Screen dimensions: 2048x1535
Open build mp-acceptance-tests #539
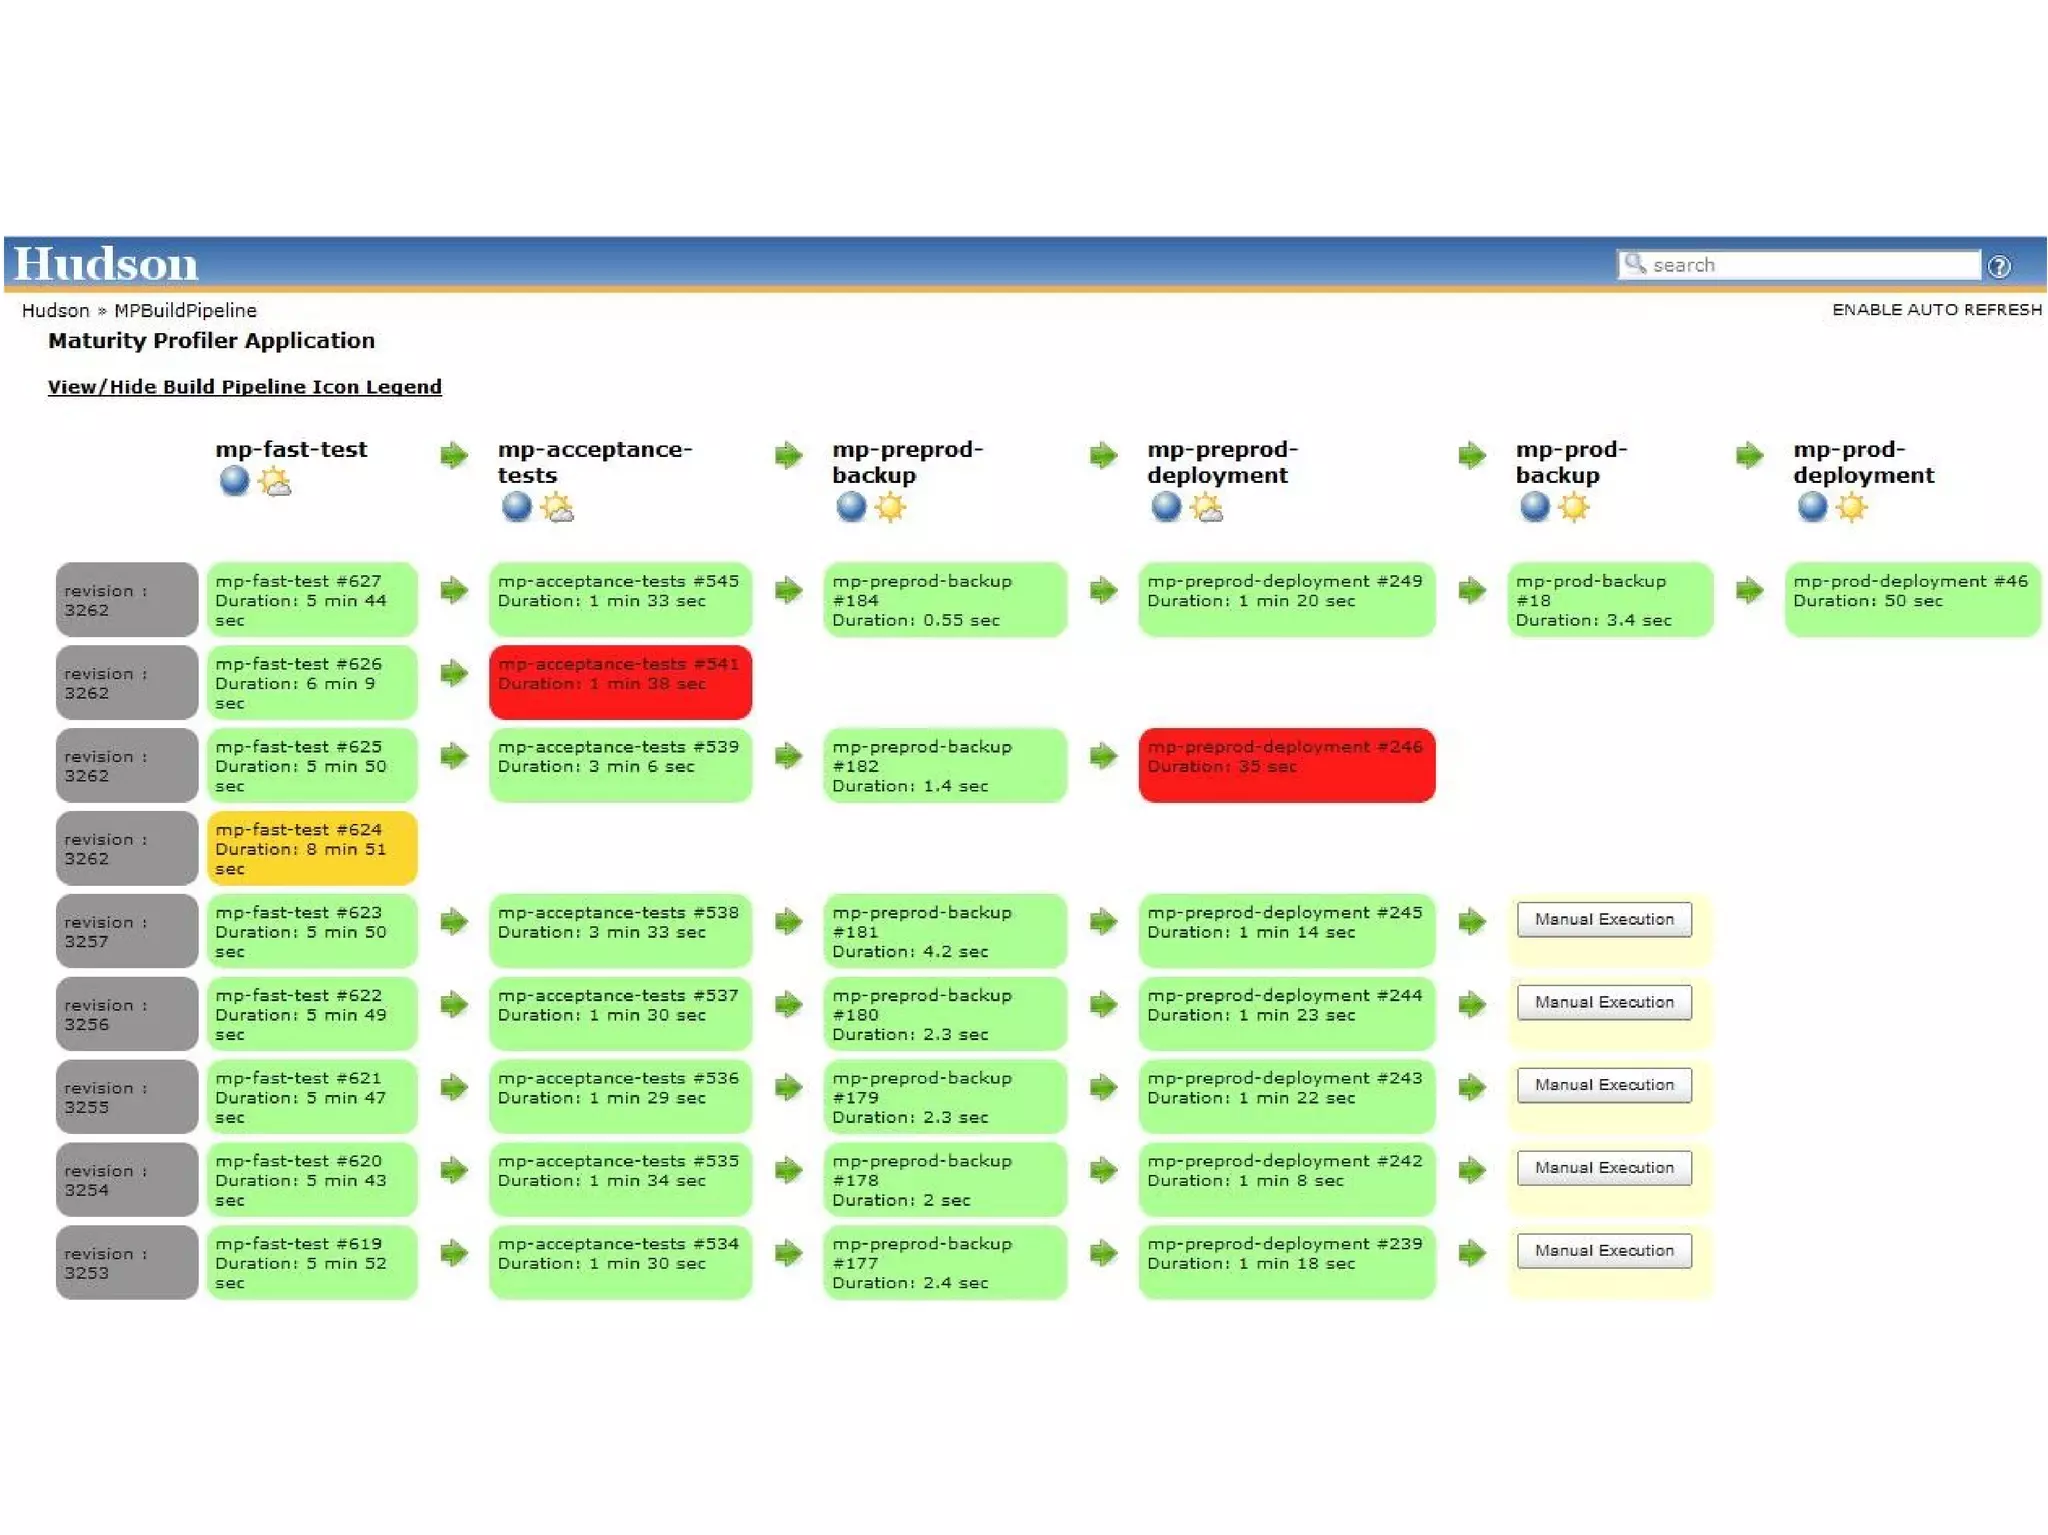620,765
